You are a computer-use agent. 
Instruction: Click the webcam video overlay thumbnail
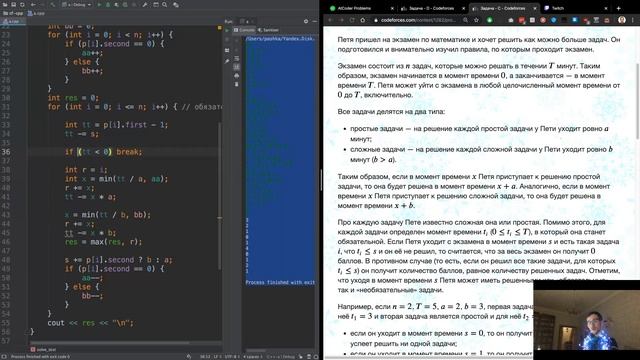[x=587, y=320]
